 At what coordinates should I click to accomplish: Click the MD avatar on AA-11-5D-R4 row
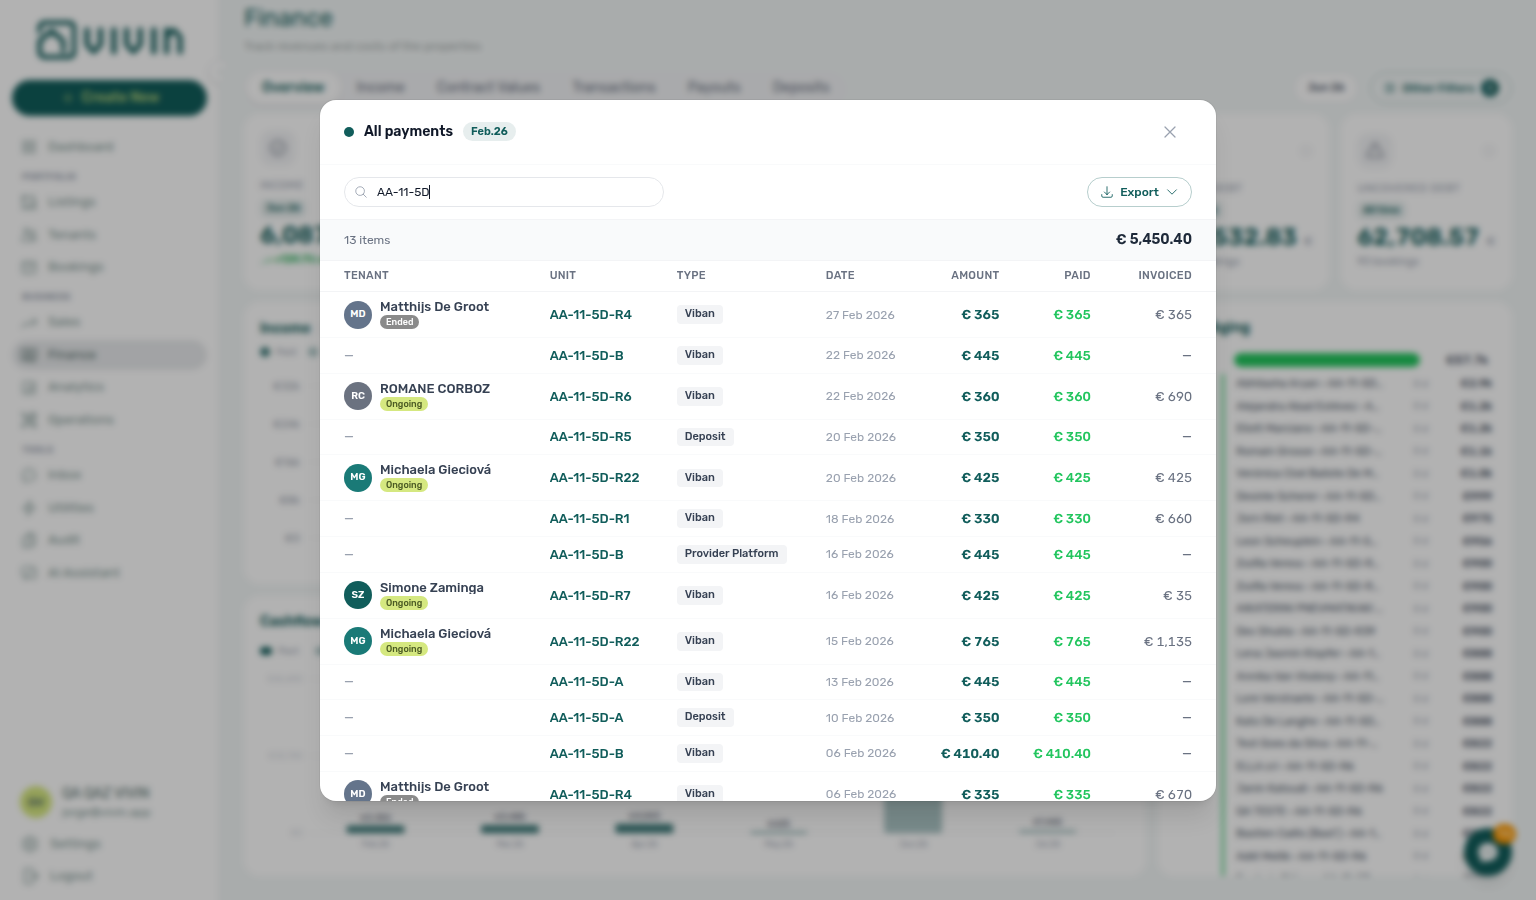358,315
